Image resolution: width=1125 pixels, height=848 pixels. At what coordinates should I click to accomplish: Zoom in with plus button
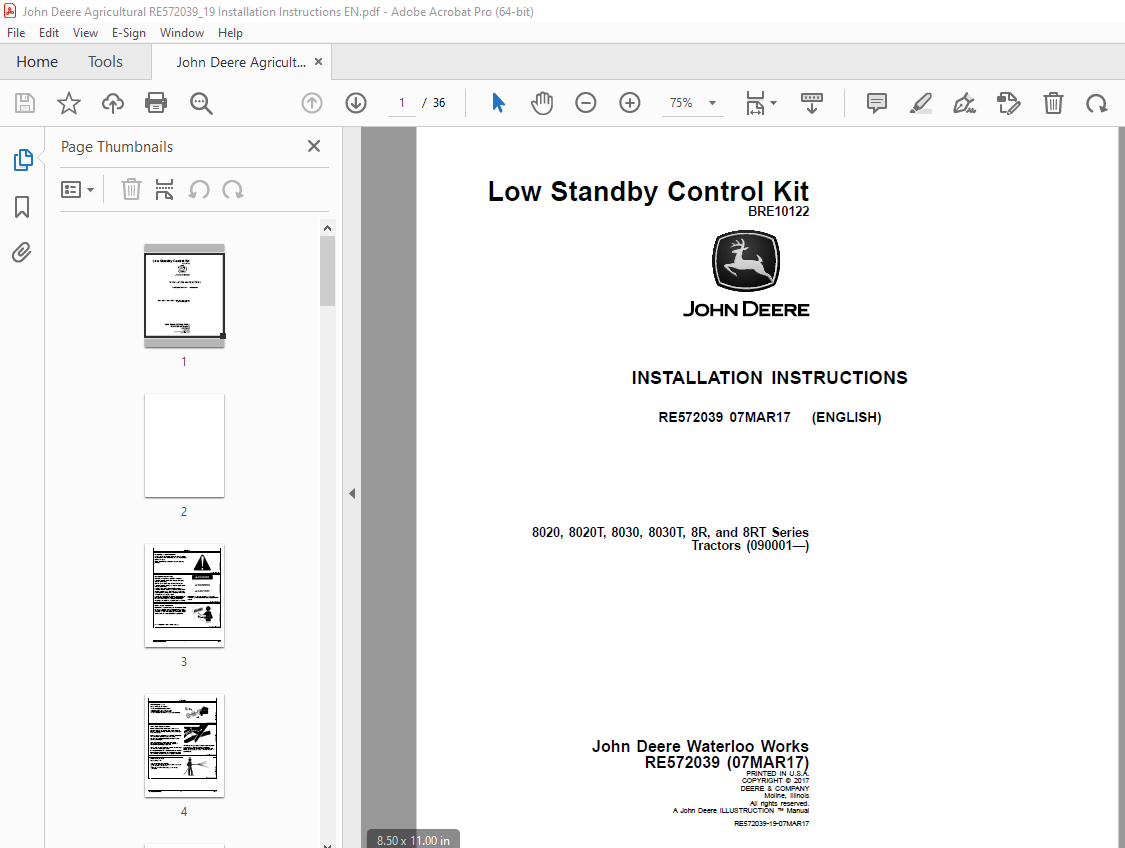(x=630, y=103)
